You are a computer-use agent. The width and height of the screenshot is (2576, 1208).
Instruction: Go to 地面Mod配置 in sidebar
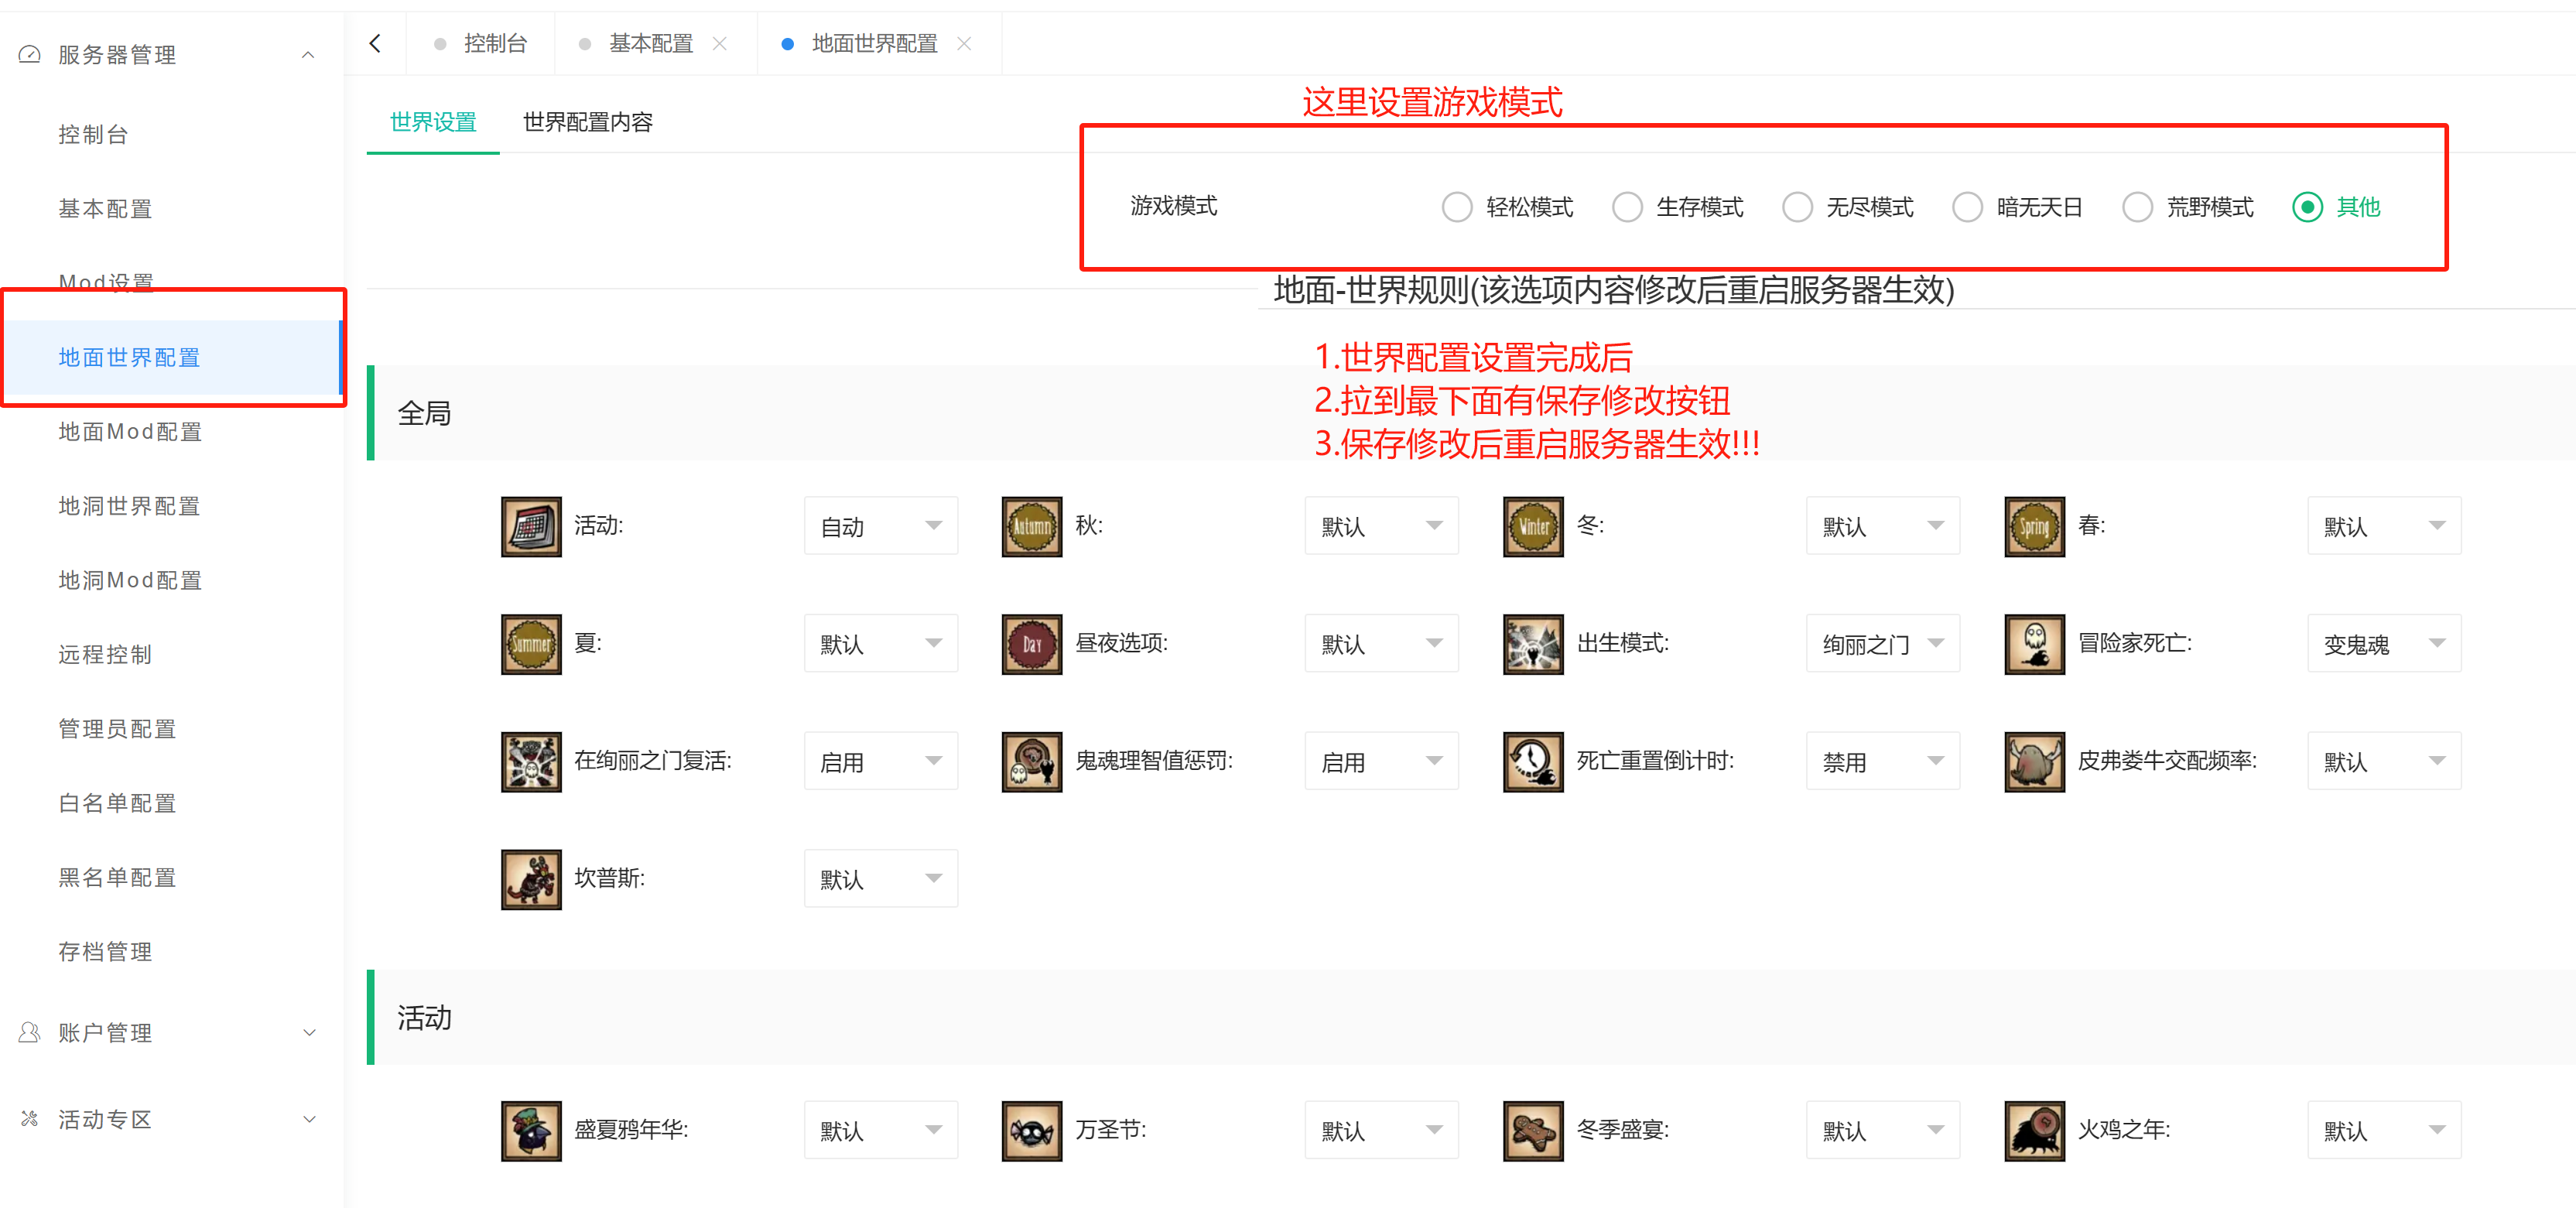point(130,431)
